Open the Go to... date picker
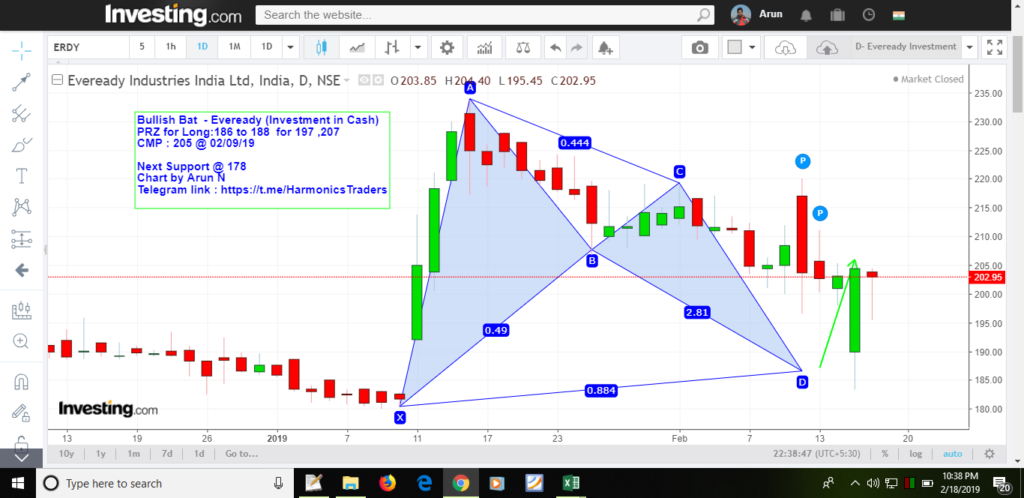Screen dimensions: 1024x498 pyautogui.click(x=241, y=454)
